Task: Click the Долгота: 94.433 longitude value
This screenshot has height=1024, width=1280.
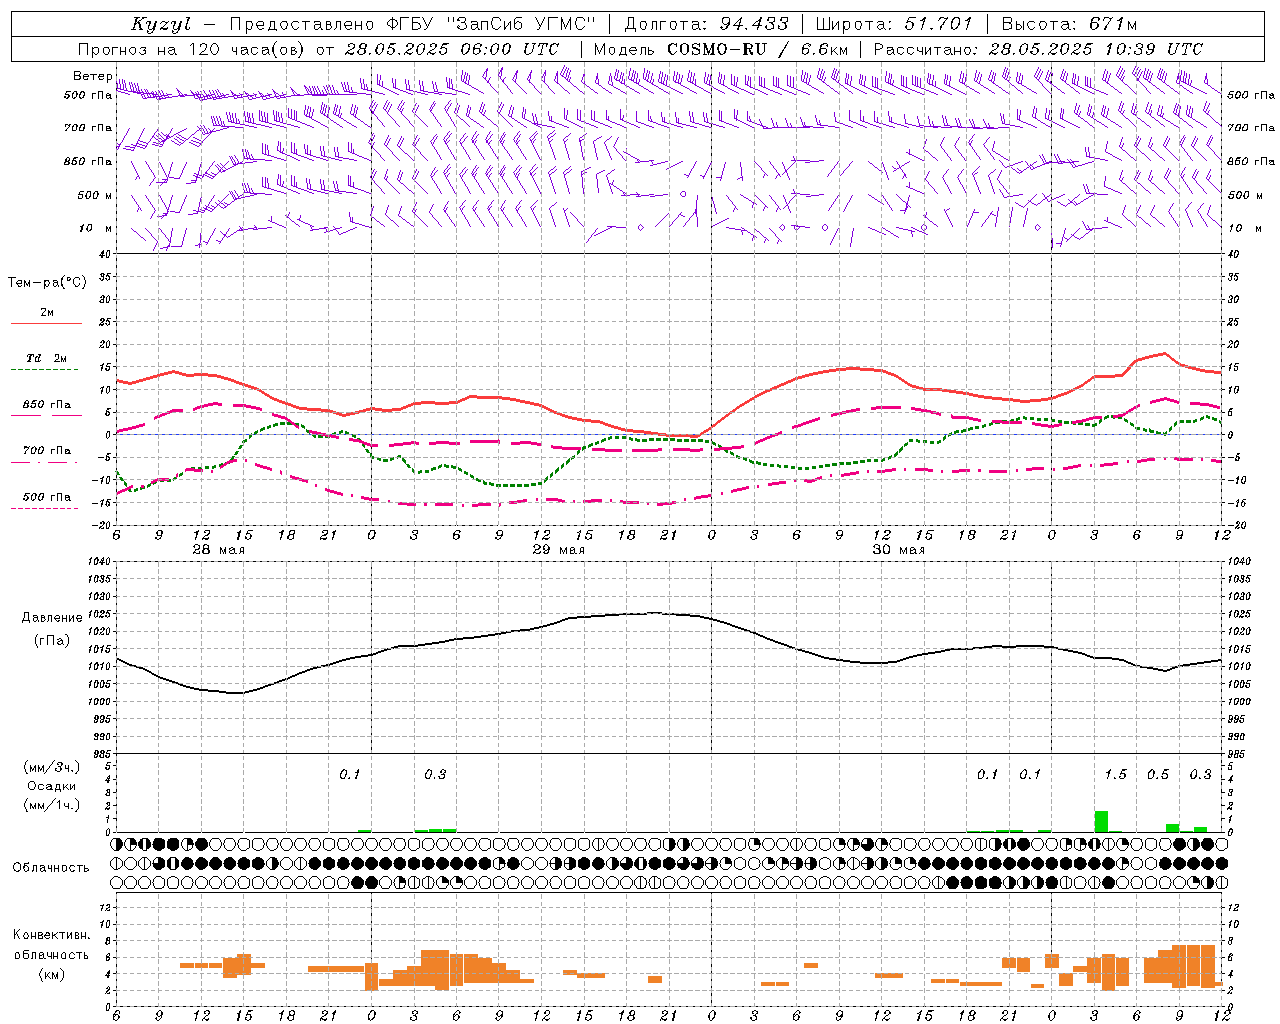Action: [706, 24]
